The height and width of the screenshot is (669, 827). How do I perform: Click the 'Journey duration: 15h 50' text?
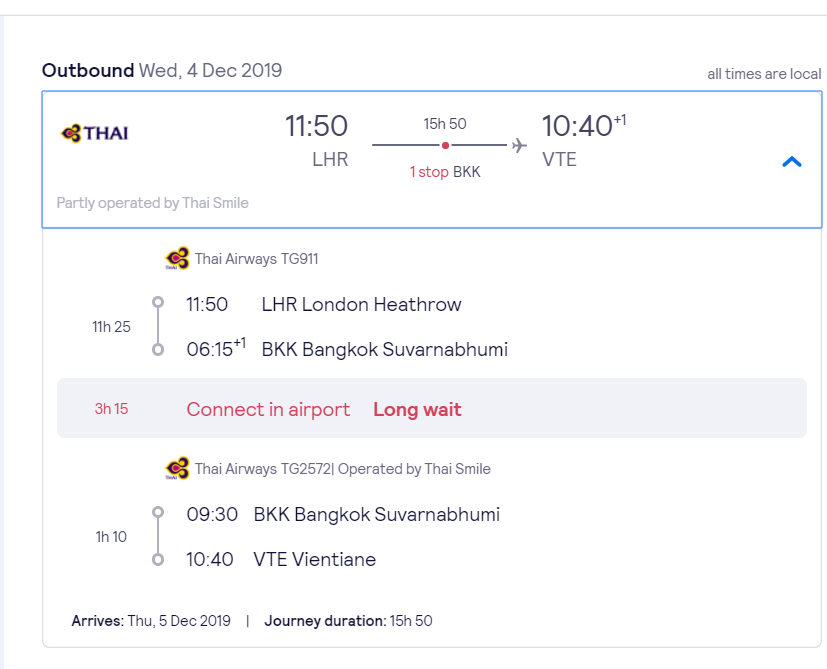pos(348,621)
